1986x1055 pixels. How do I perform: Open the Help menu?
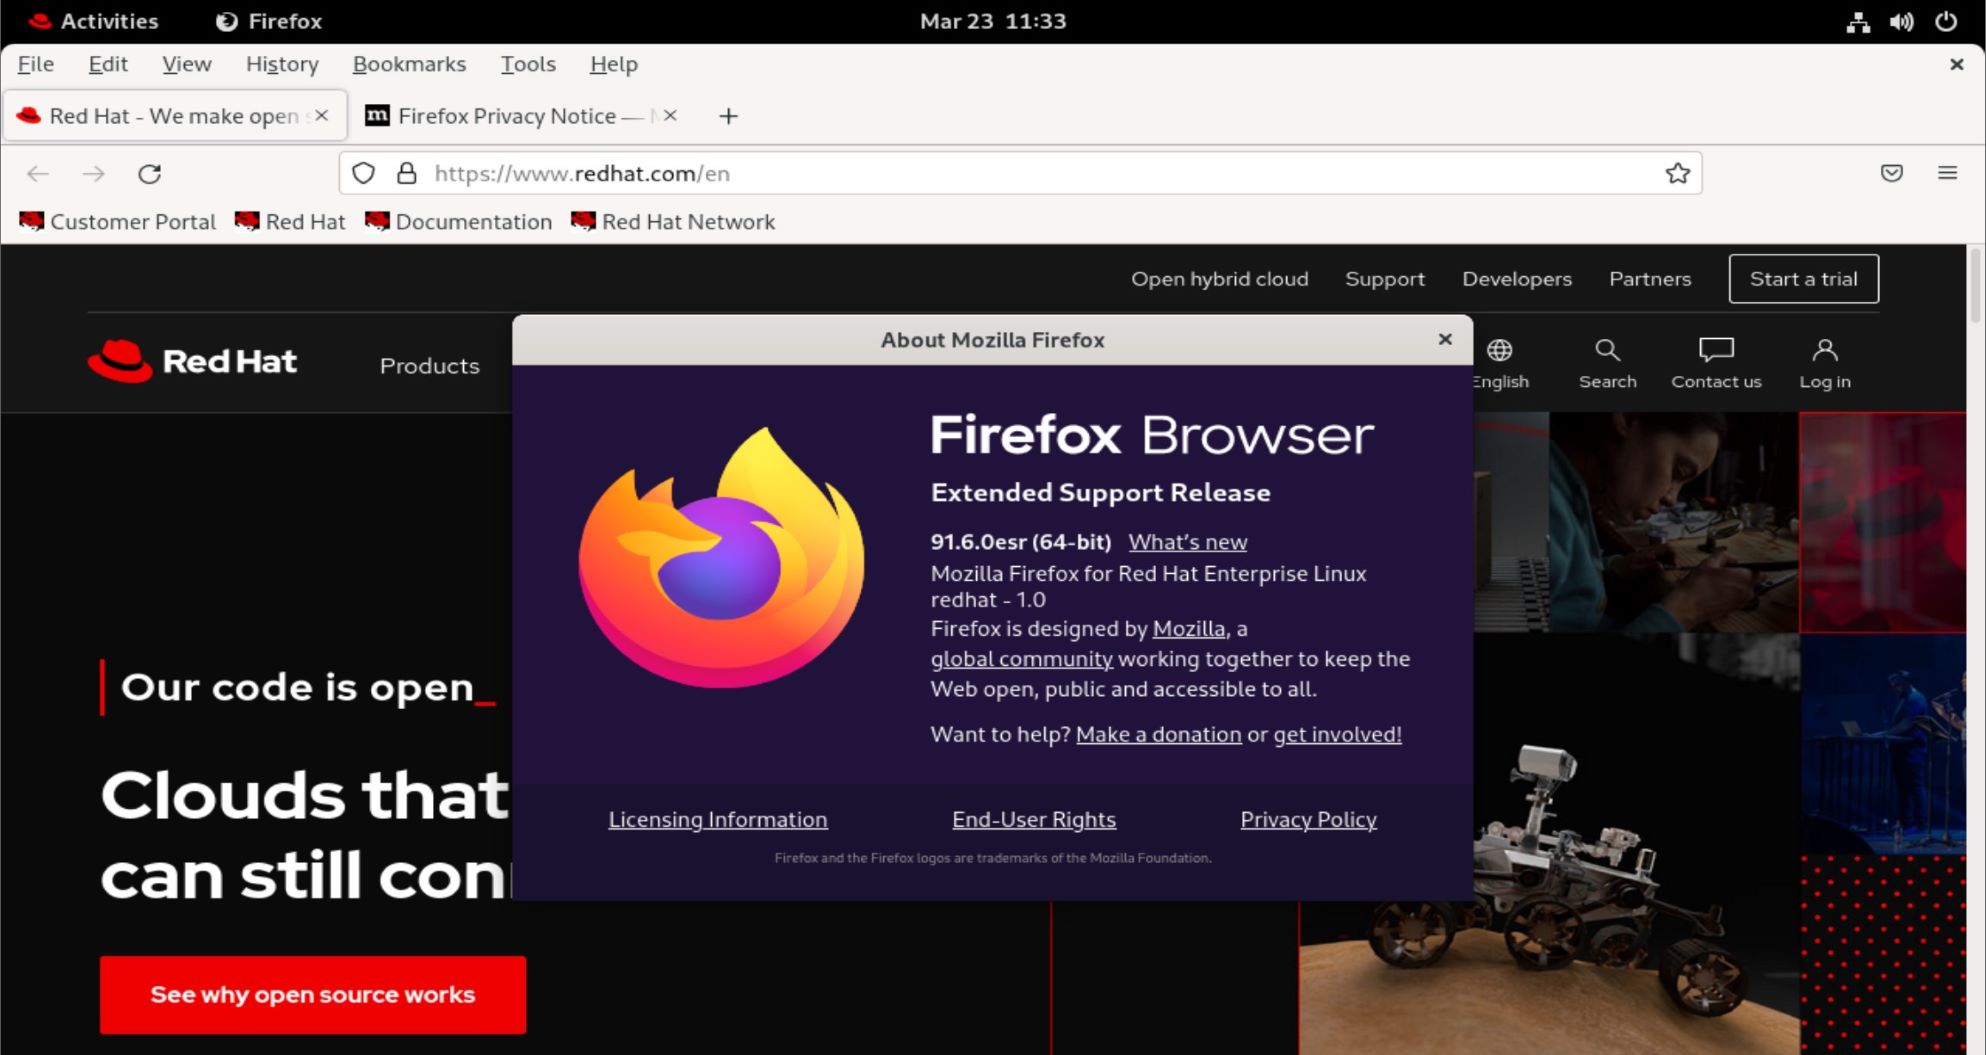pos(613,64)
